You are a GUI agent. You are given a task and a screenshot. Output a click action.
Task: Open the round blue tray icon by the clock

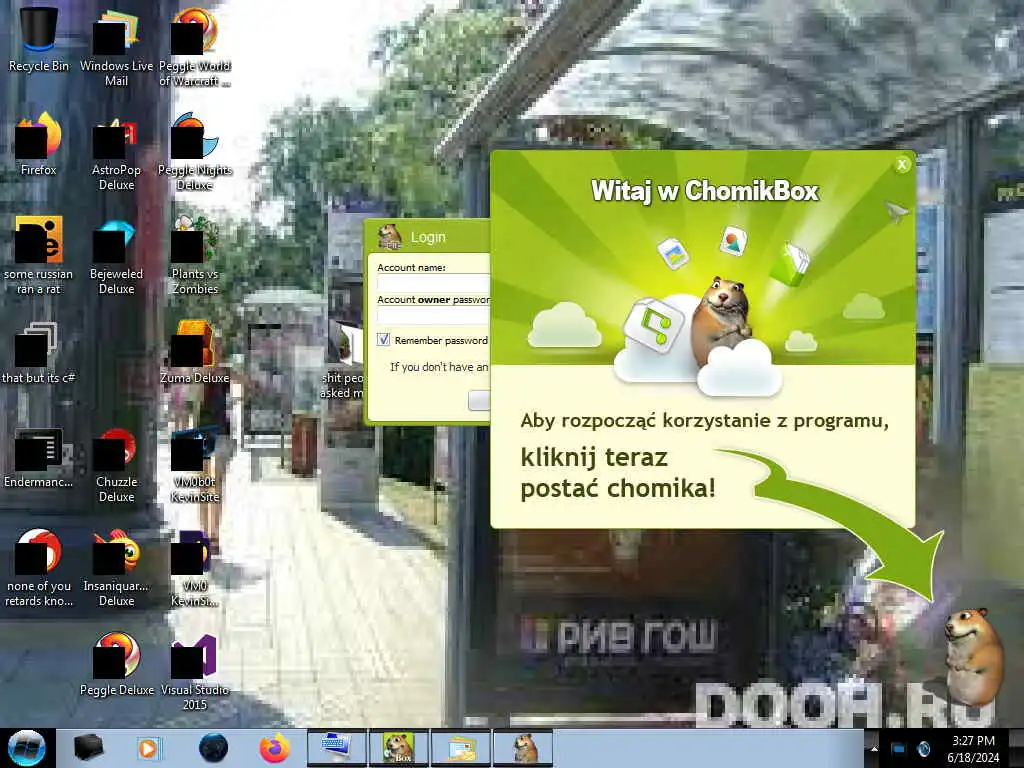(923, 748)
